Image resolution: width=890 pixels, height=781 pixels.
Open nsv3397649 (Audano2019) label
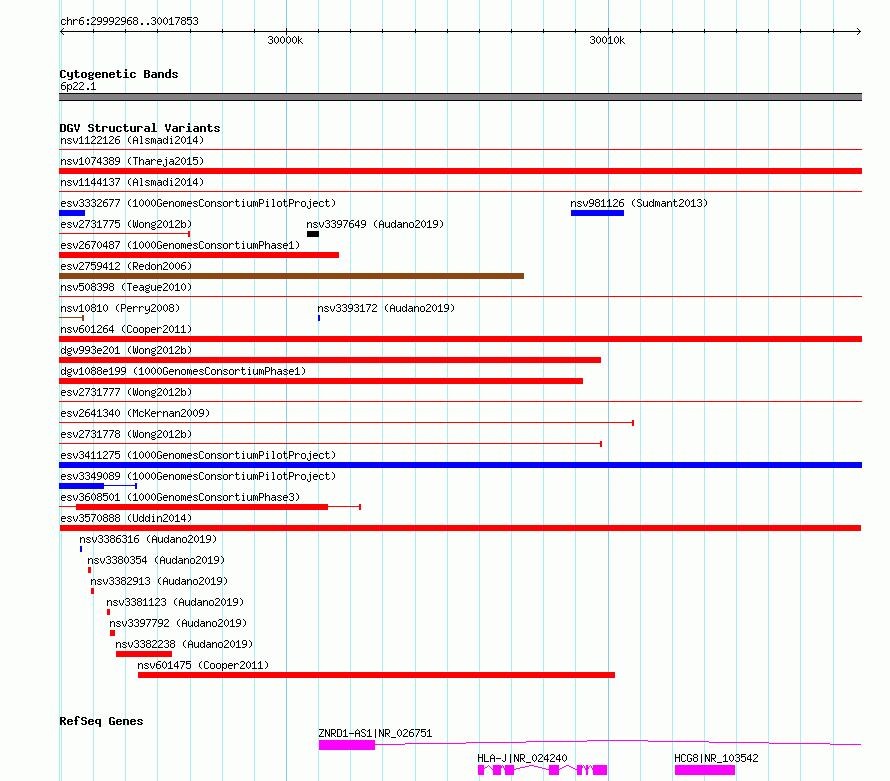click(375, 224)
